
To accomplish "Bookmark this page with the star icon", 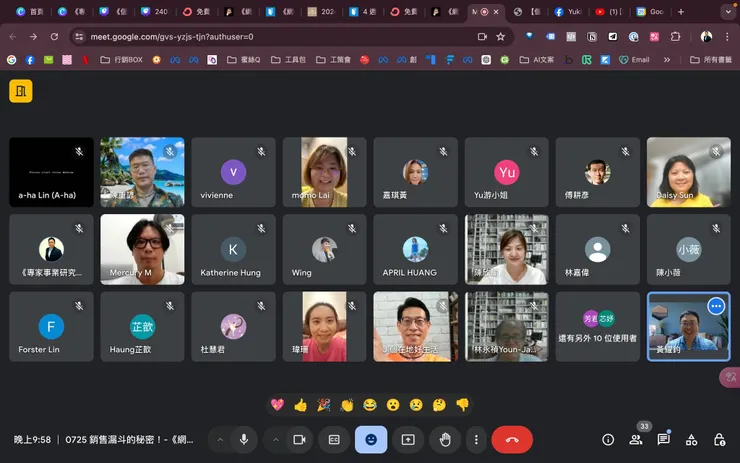I will click(501, 36).
